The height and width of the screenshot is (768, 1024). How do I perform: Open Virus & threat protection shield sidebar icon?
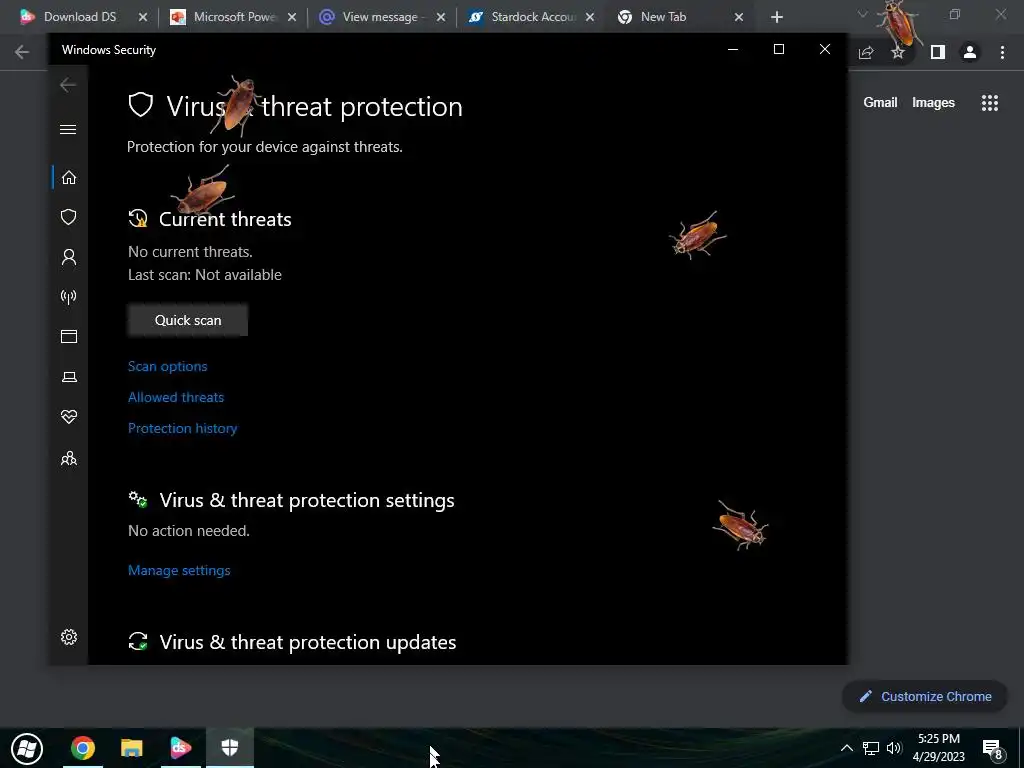point(69,217)
